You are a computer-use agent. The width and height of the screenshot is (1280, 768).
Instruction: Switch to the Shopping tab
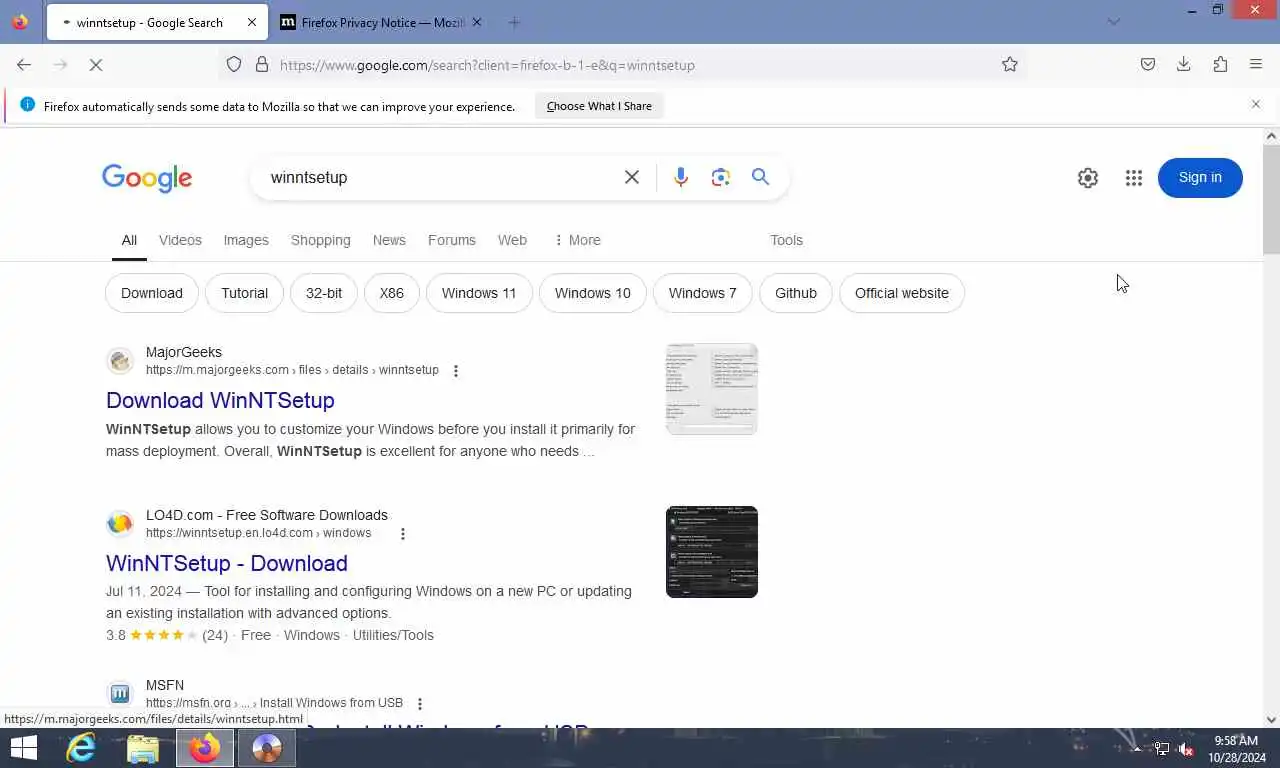(x=321, y=240)
